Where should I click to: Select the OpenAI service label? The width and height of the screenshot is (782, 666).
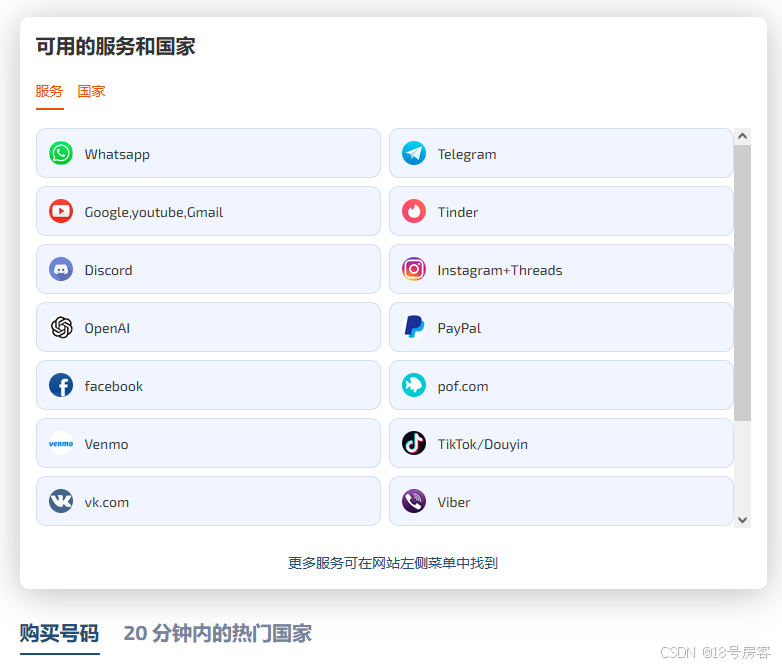tap(107, 328)
